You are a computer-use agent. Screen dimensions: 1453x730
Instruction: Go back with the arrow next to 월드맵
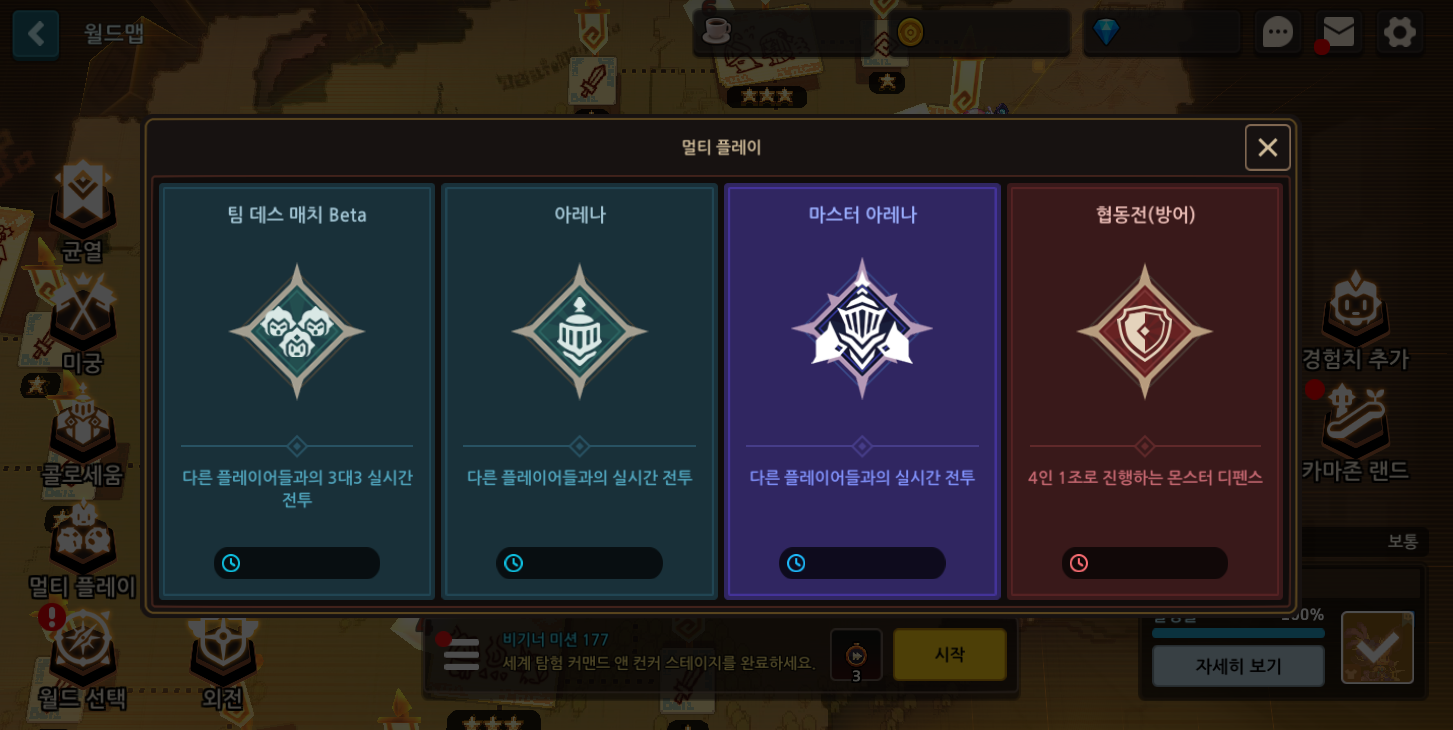pos(36,33)
